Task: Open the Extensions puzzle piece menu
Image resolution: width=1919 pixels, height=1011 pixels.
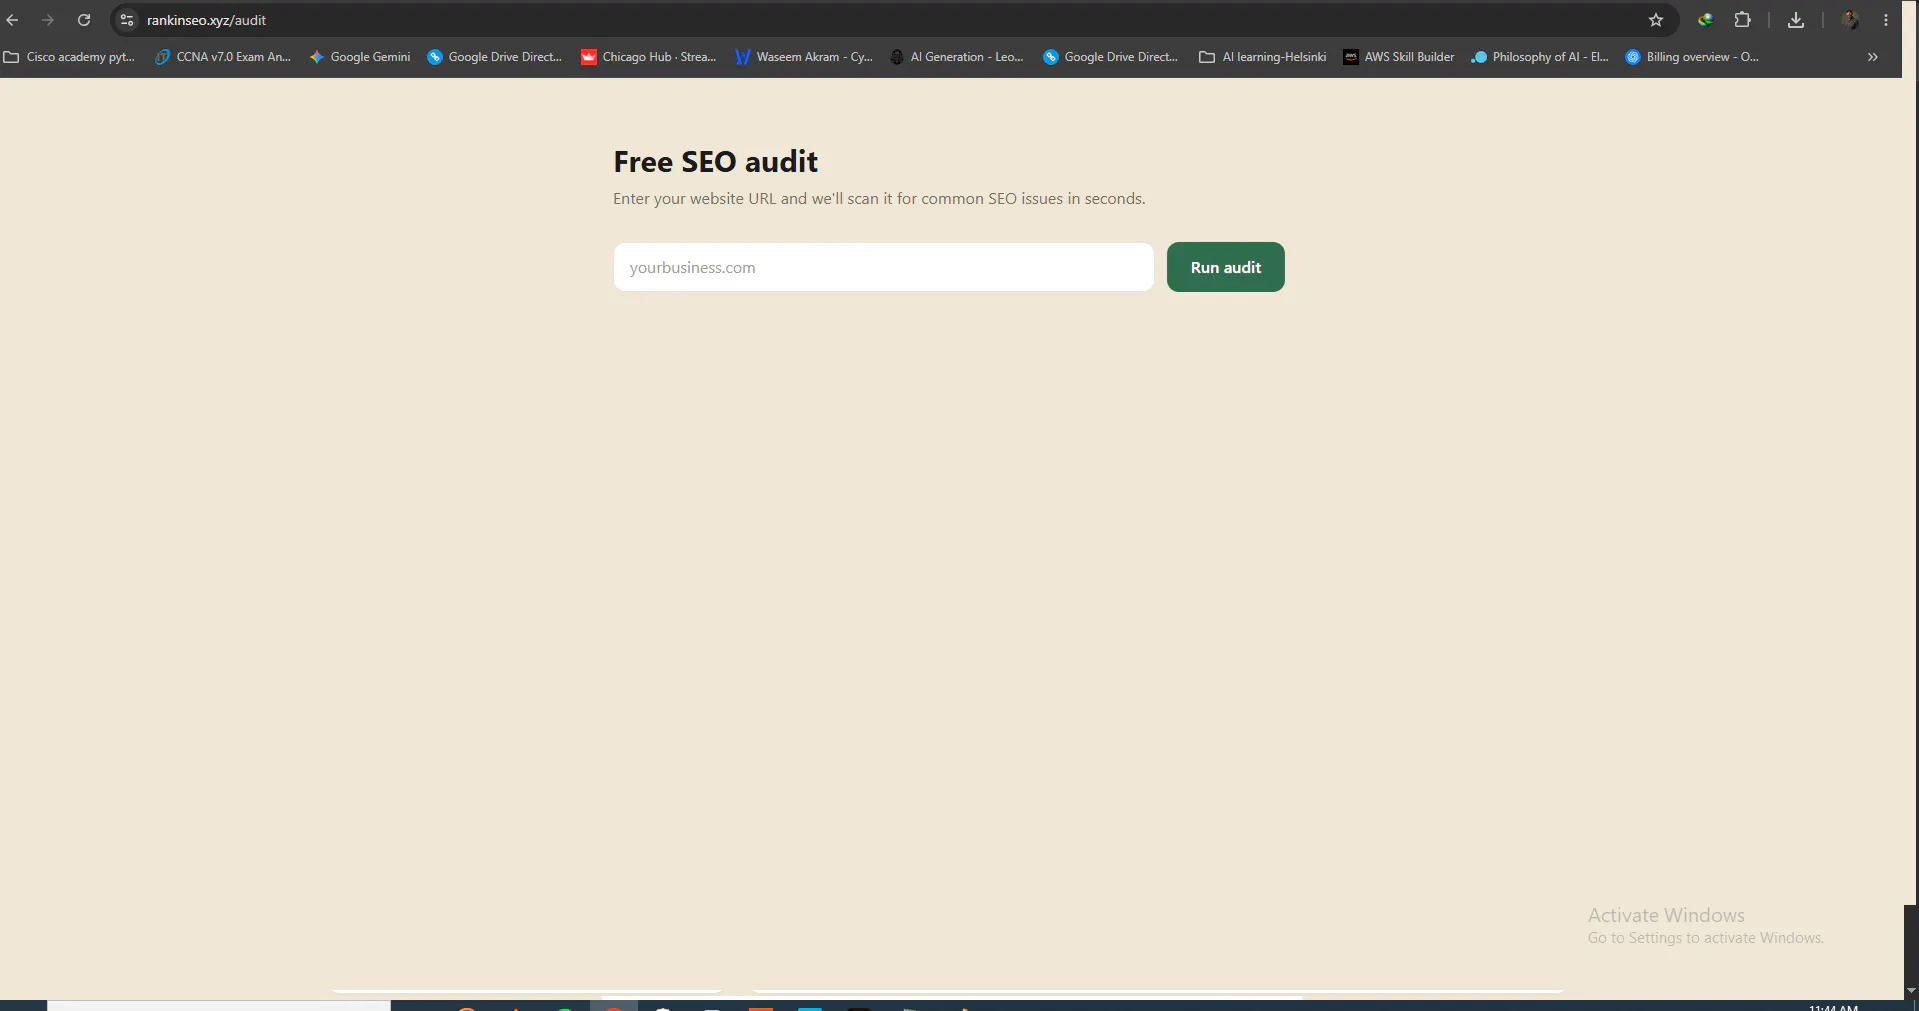Action: pyautogui.click(x=1742, y=20)
